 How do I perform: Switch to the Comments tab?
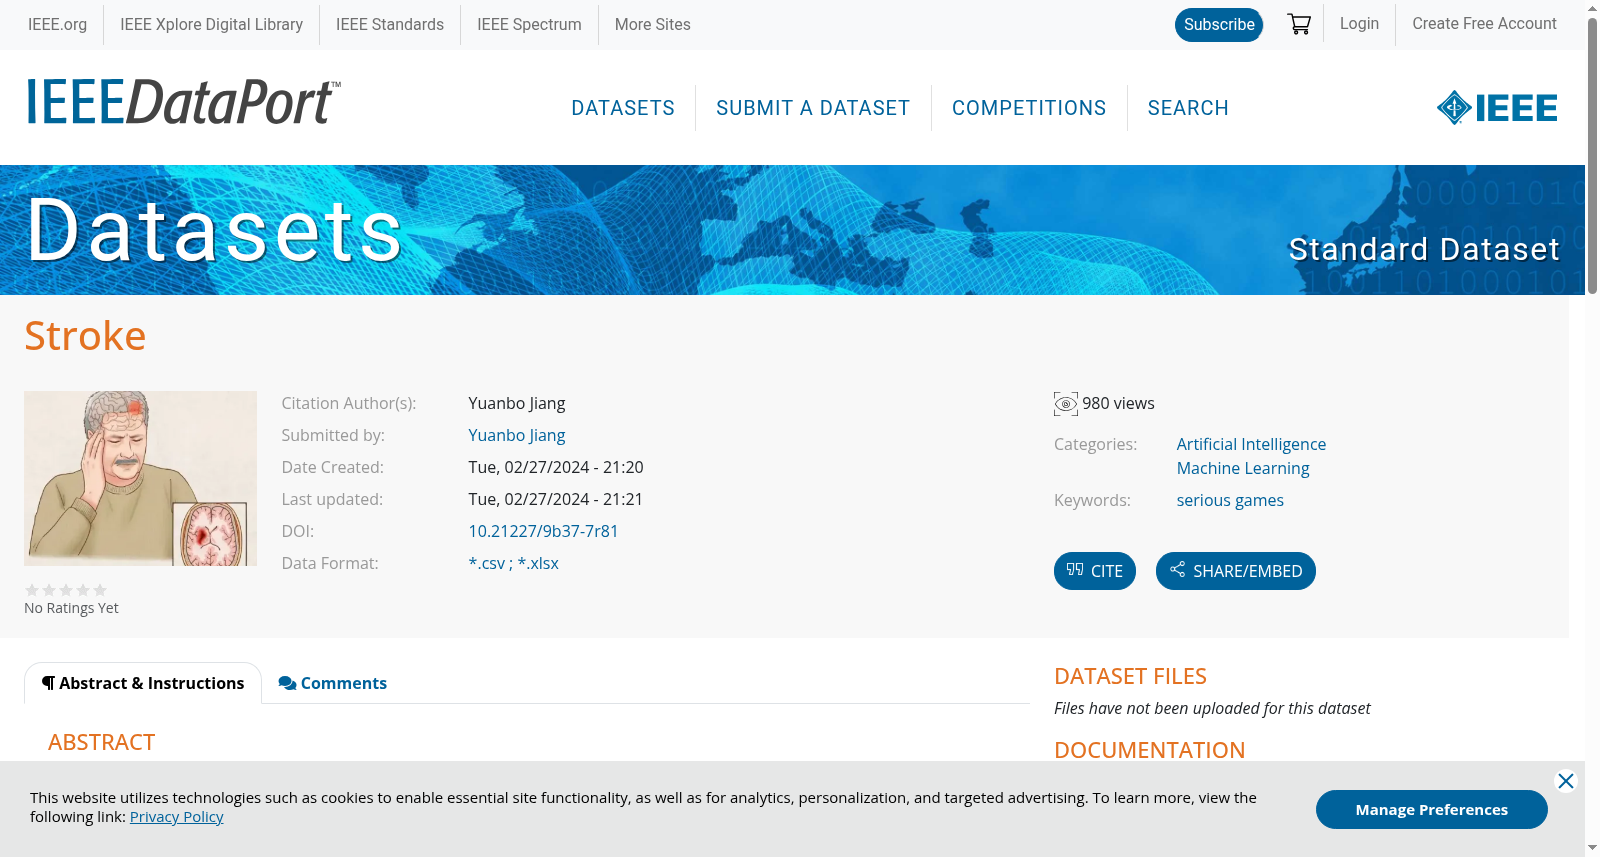333,683
